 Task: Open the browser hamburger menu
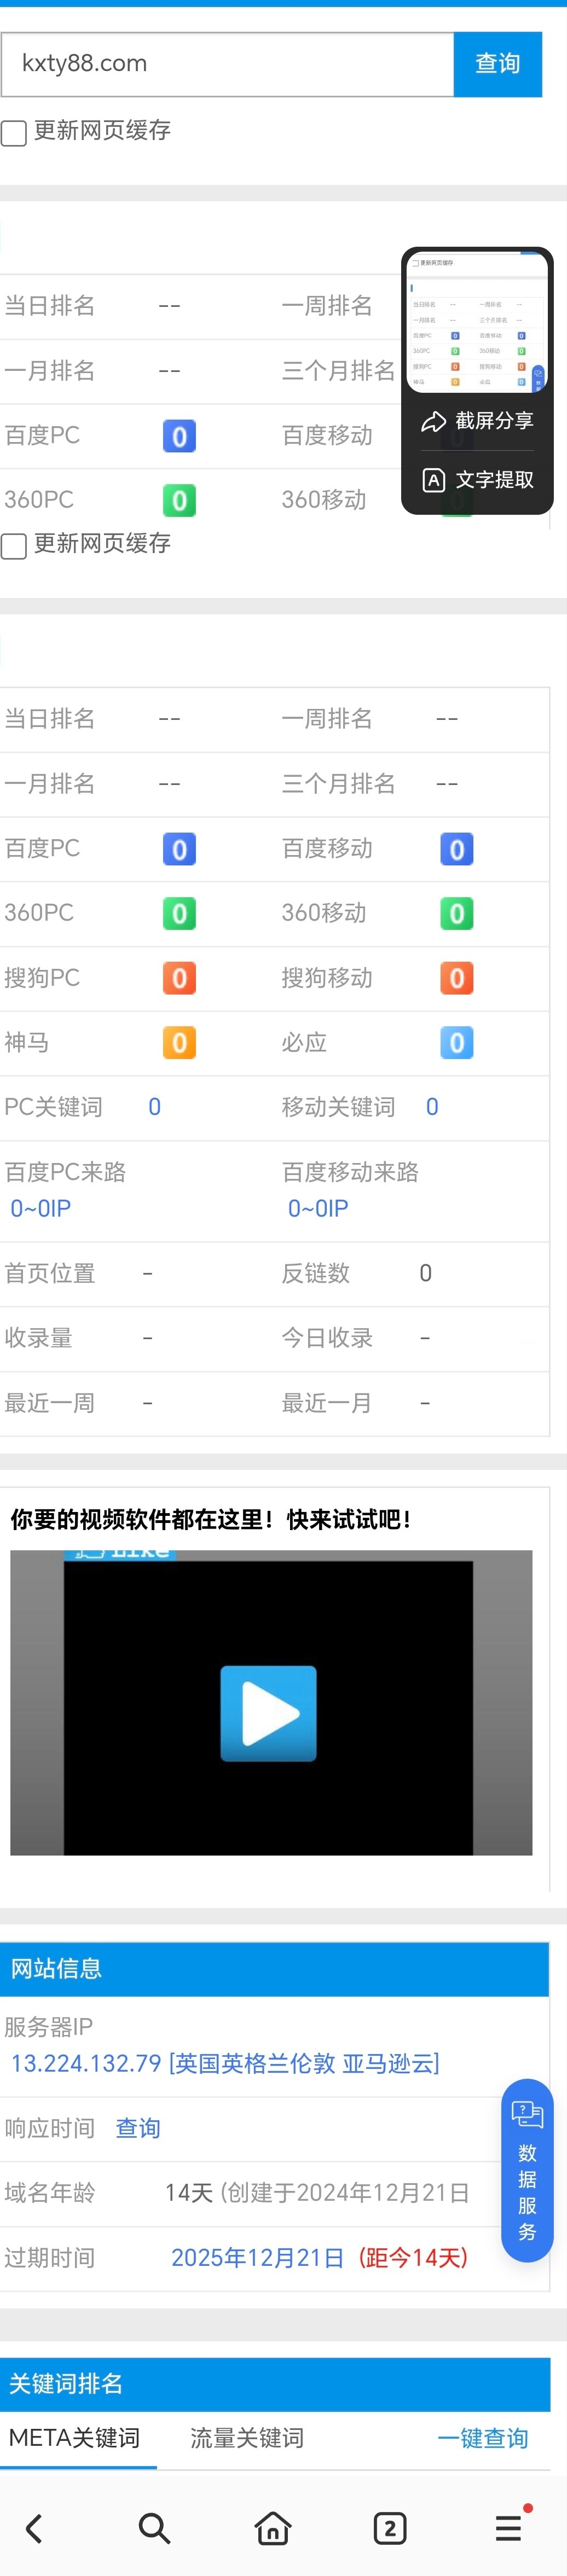[509, 2528]
